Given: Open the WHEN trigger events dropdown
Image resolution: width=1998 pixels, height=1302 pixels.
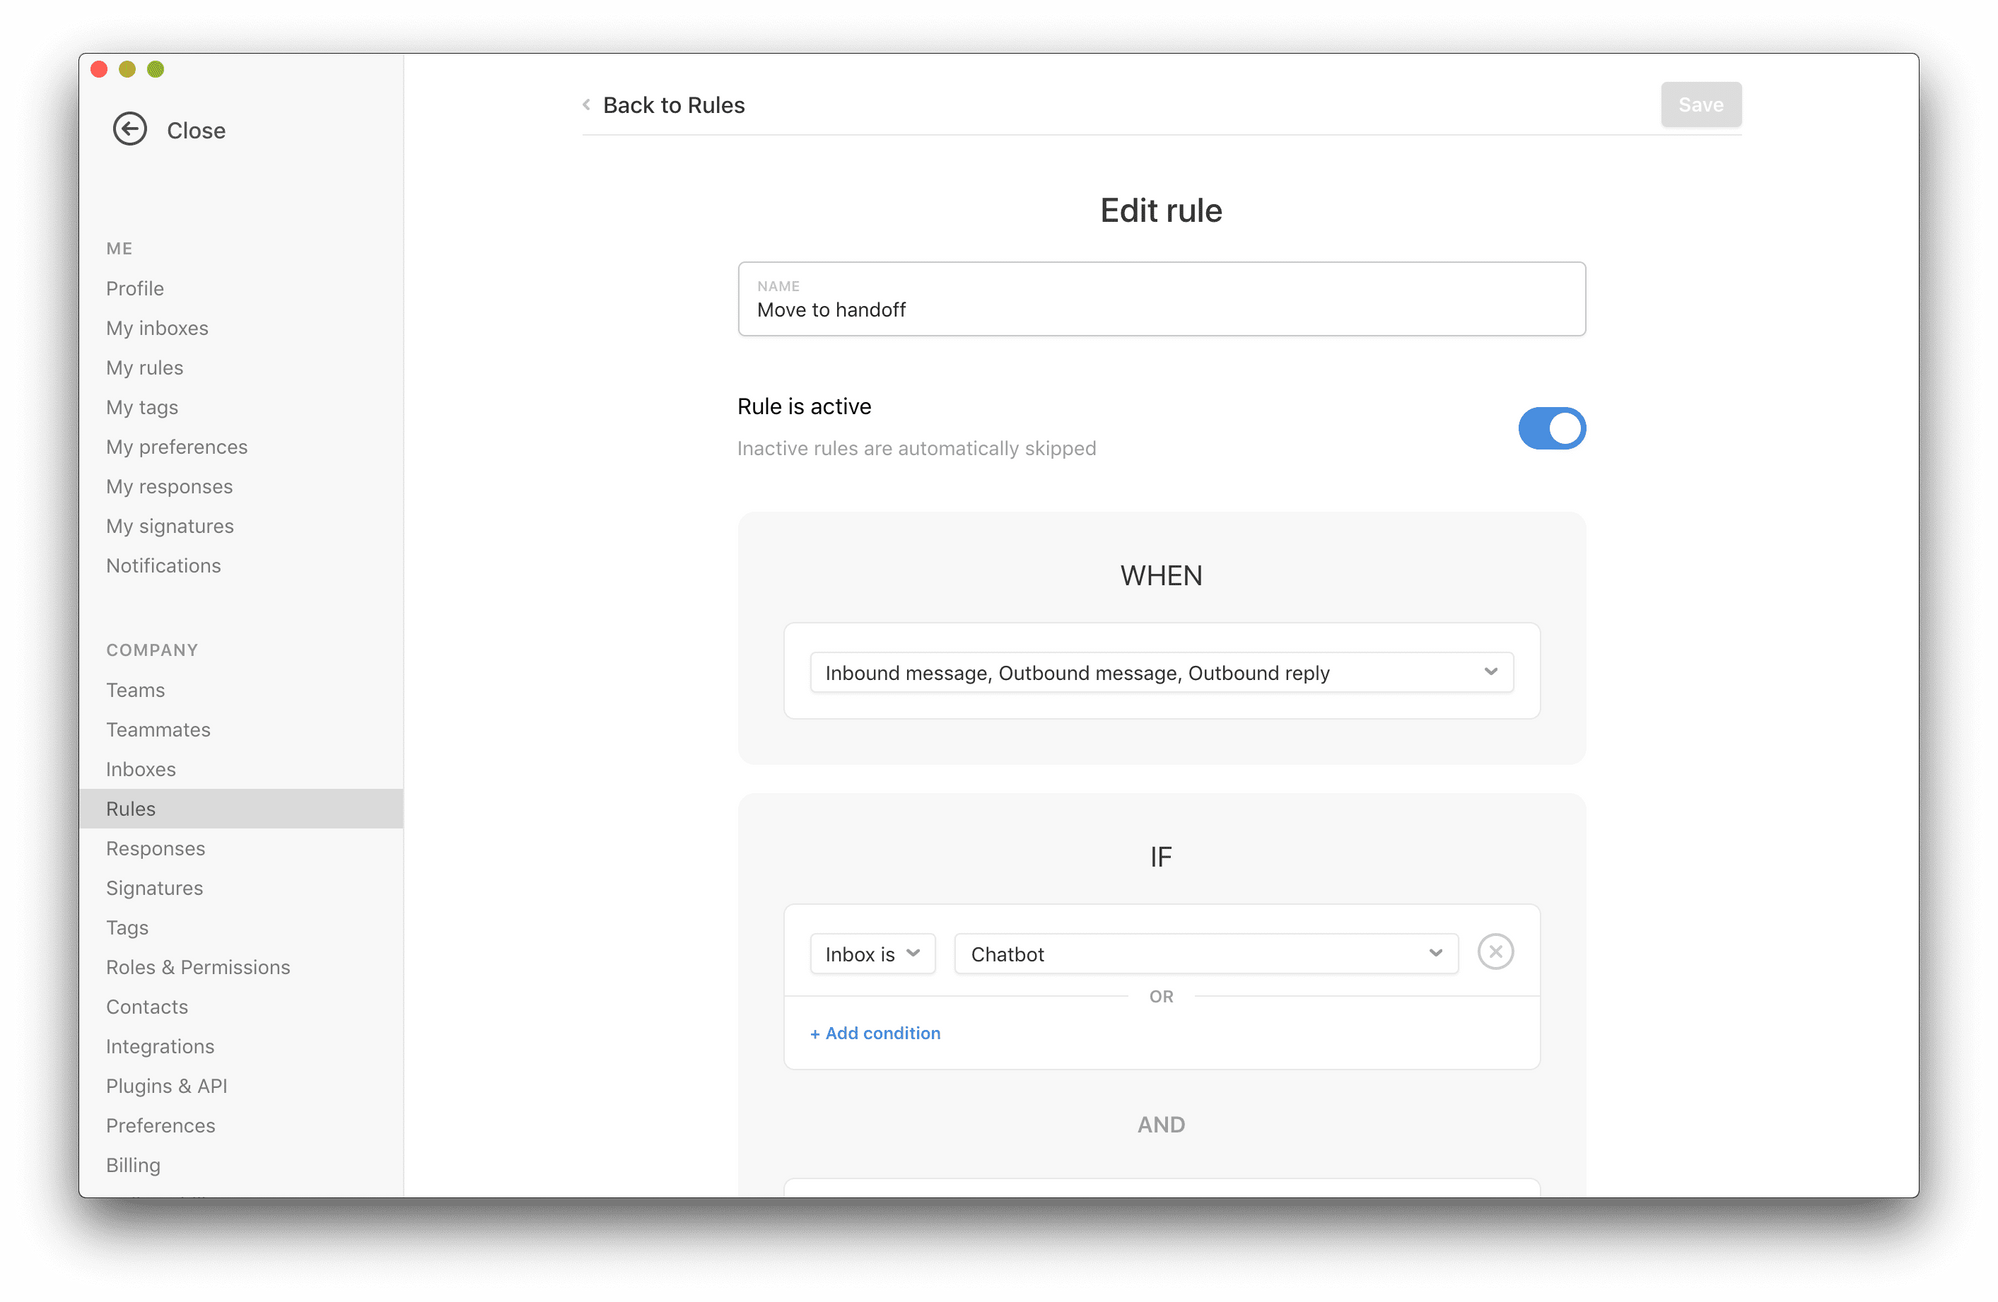Looking at the screenshot, I should (x=1161, y=672).
